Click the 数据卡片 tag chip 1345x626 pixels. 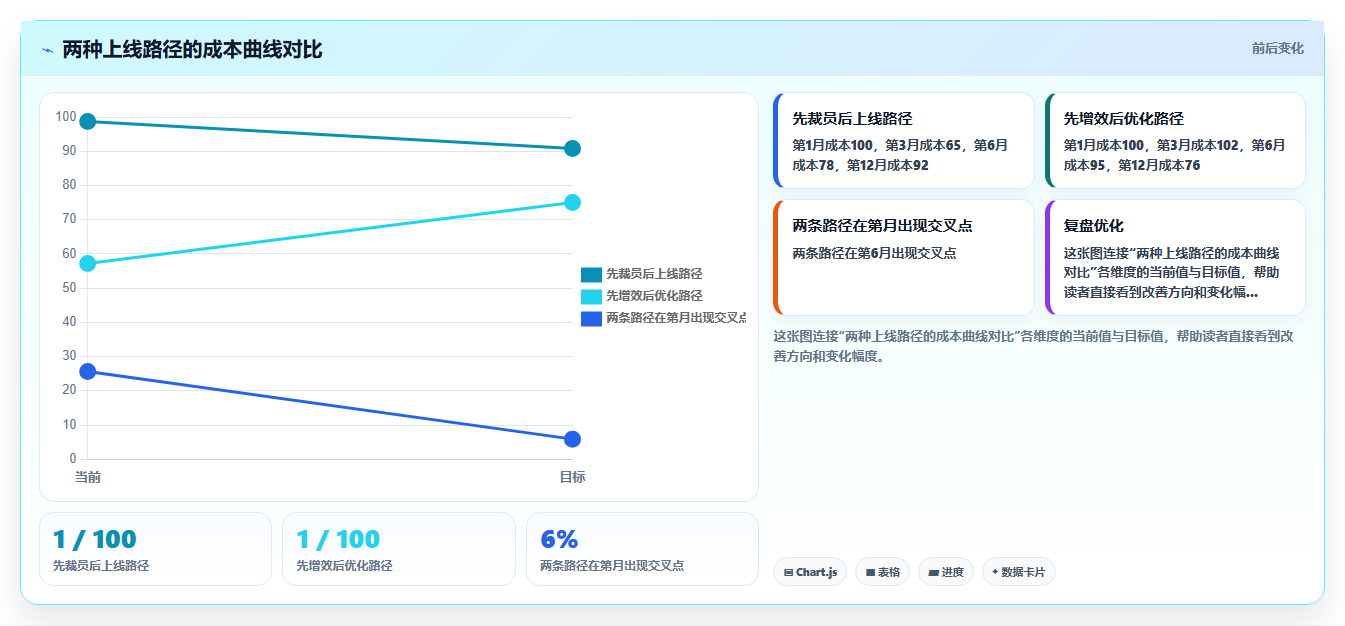[x=1018, y=572]
